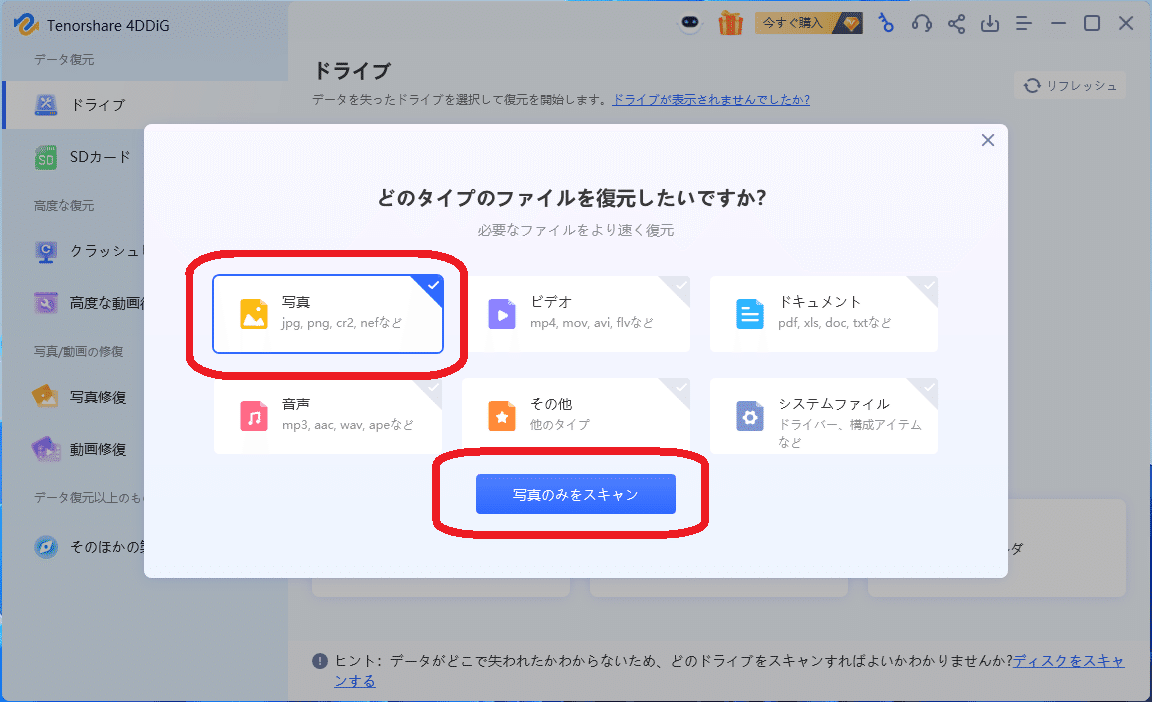
Task: Close the file type selection dialog
Action: pyautogui.click(x=987, y=140)
